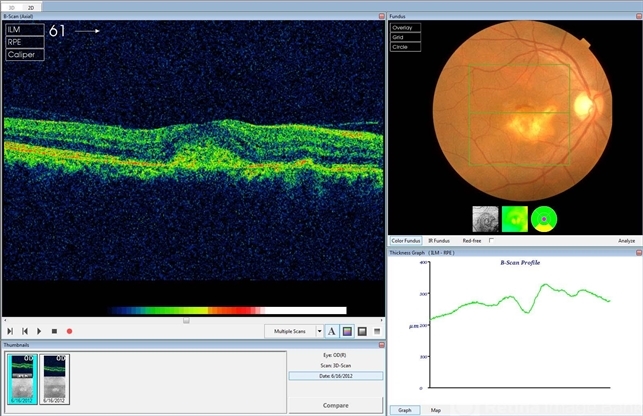Open the circular thickness map icon
Image resolution: width=643 pixels, height=416 pixels.
[x=545, y=217]
